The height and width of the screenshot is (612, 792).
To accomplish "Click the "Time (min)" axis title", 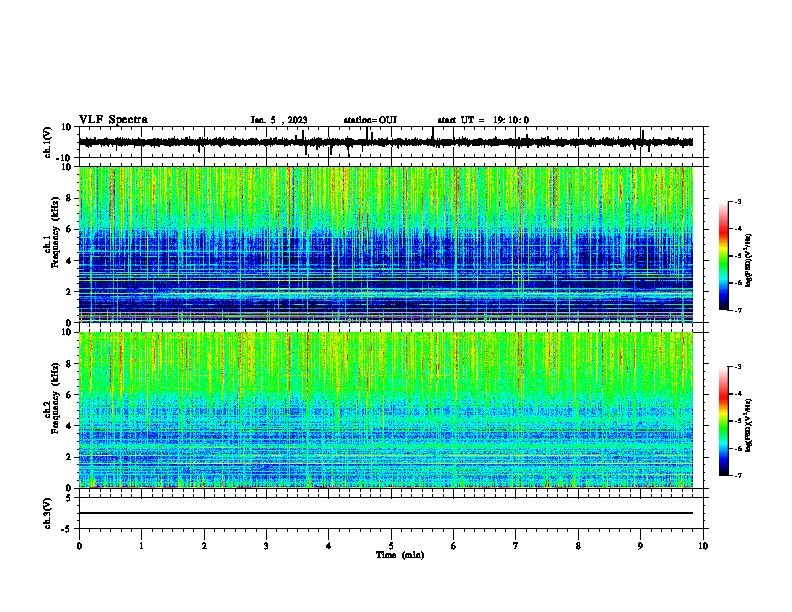I will point(400,555).
